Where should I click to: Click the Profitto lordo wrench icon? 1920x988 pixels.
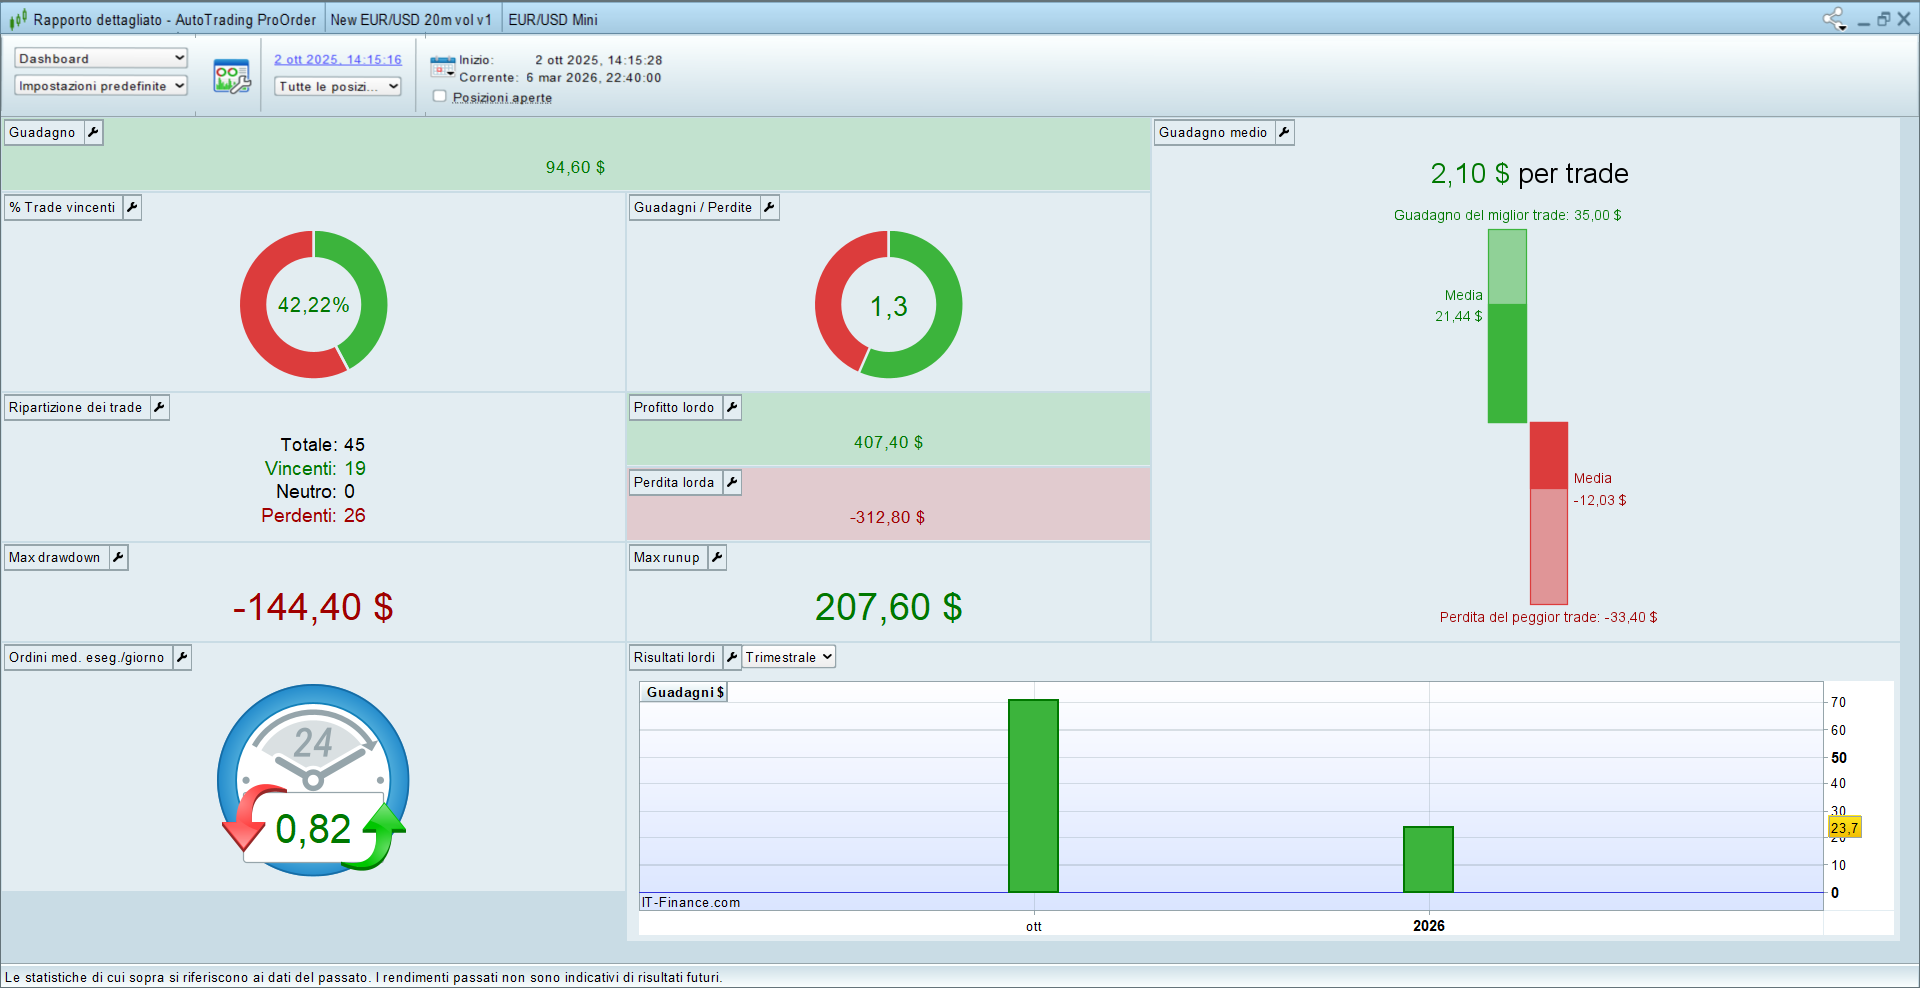732,407
